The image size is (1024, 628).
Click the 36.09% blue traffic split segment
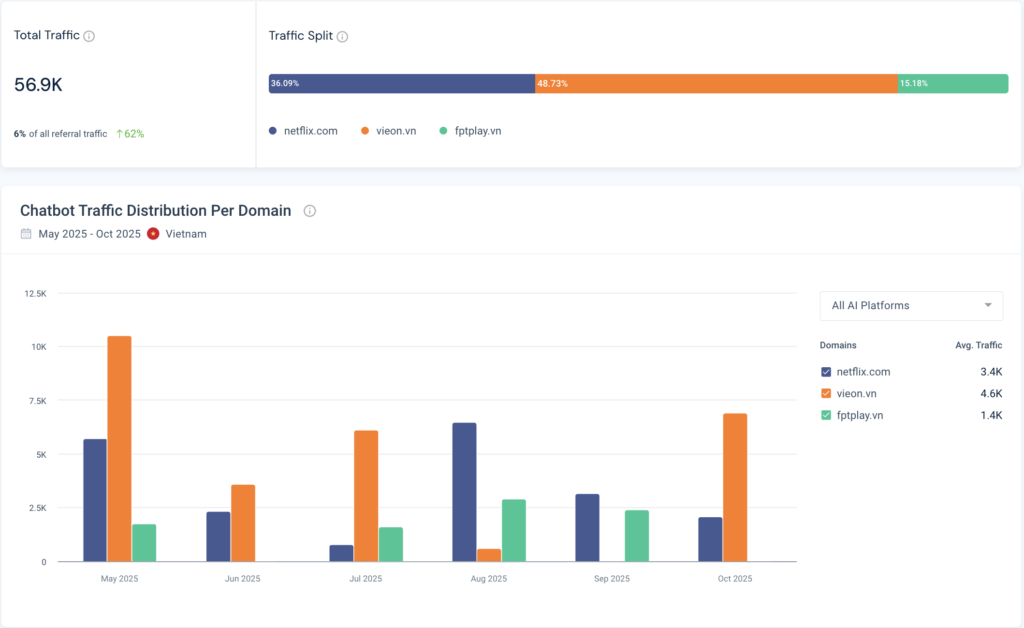(x=402, y=83)
